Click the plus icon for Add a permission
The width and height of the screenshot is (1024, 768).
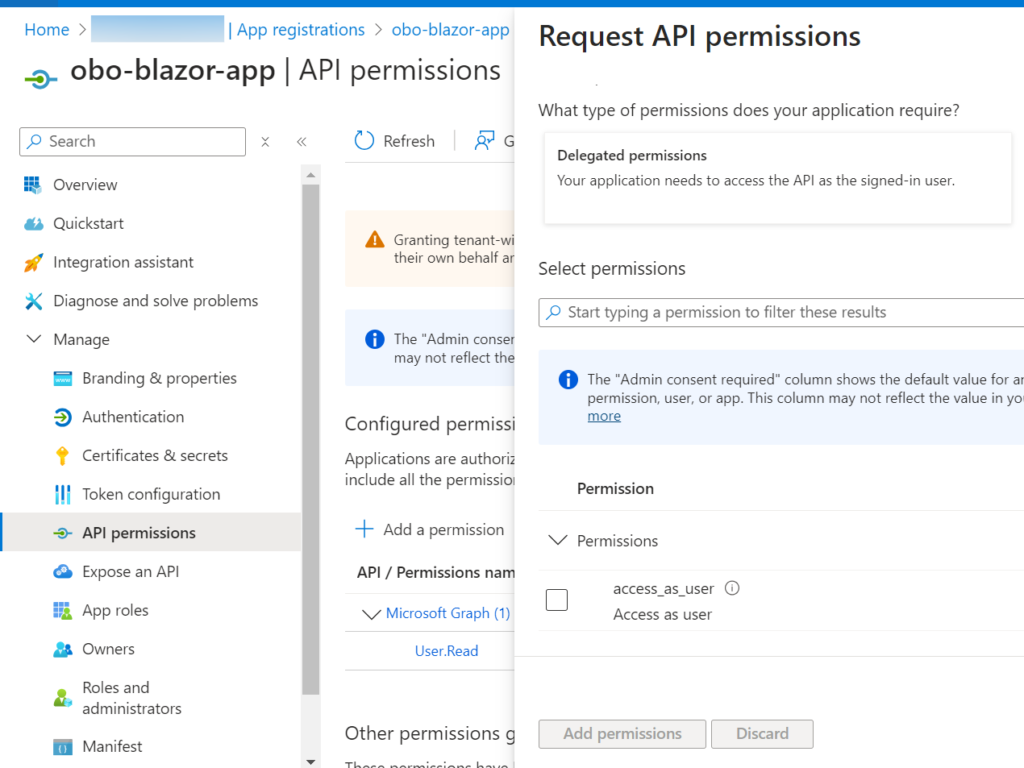[364, 529]
